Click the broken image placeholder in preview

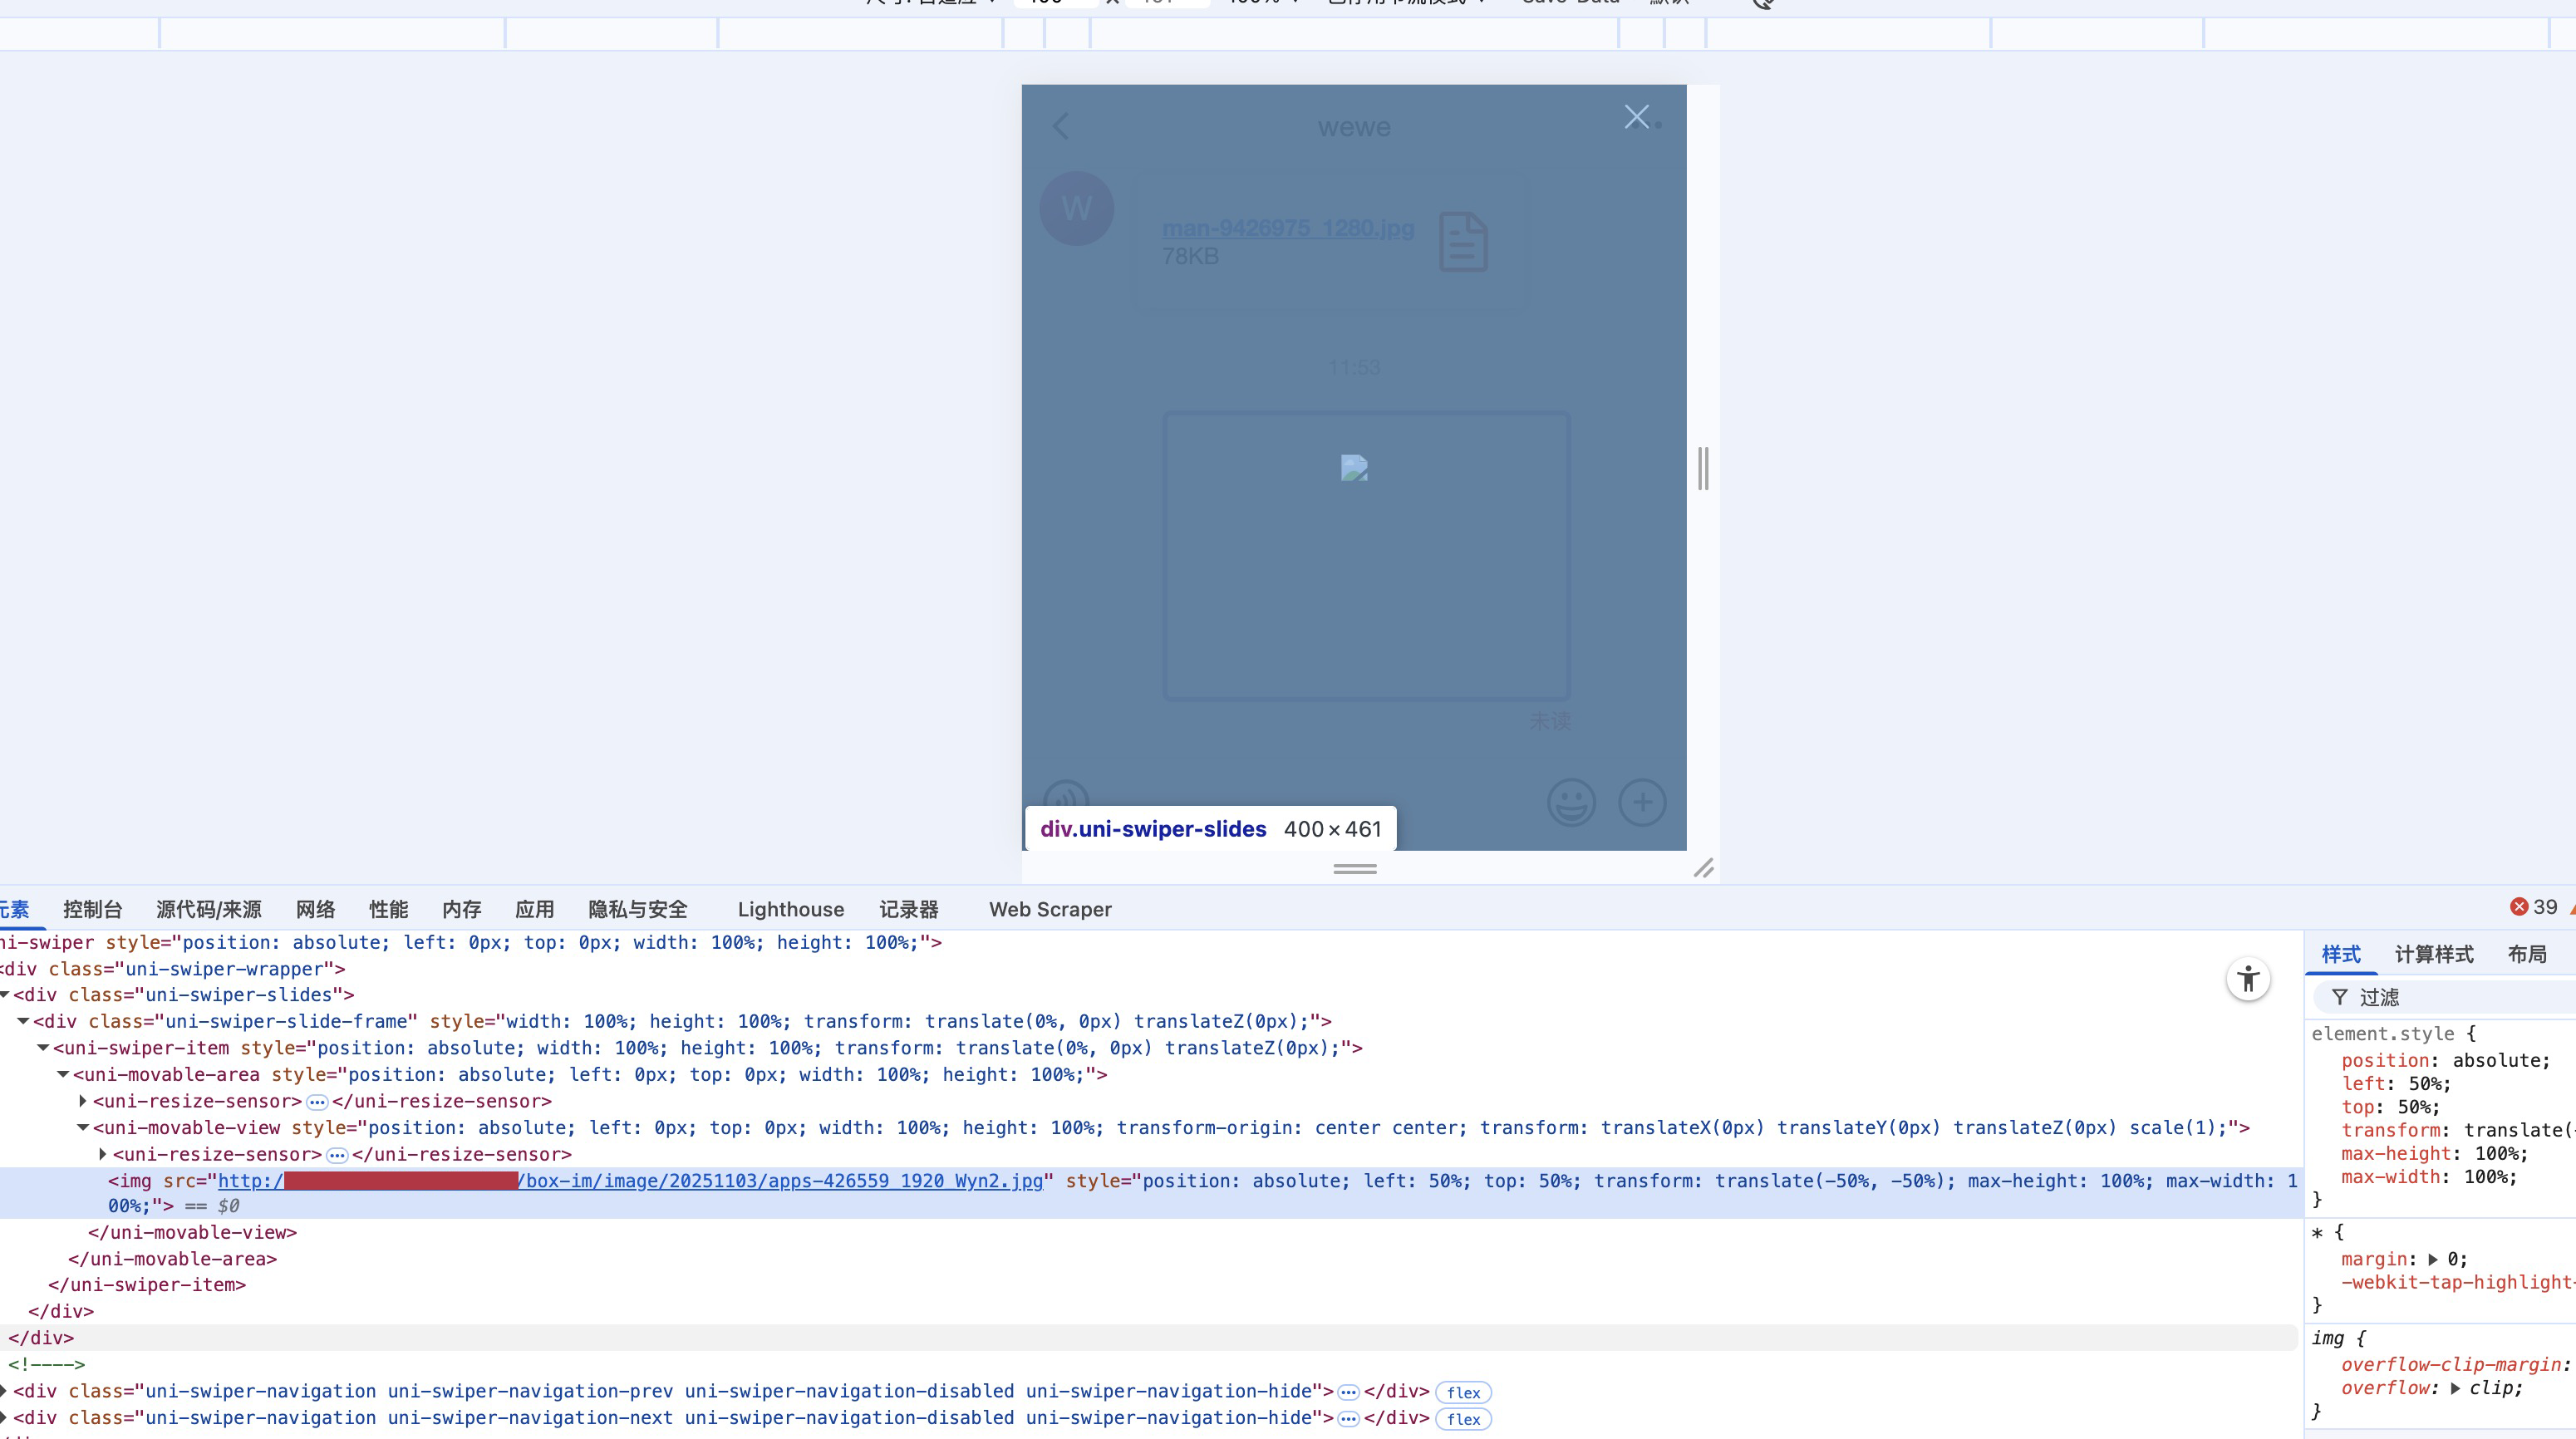[1354, 468]
